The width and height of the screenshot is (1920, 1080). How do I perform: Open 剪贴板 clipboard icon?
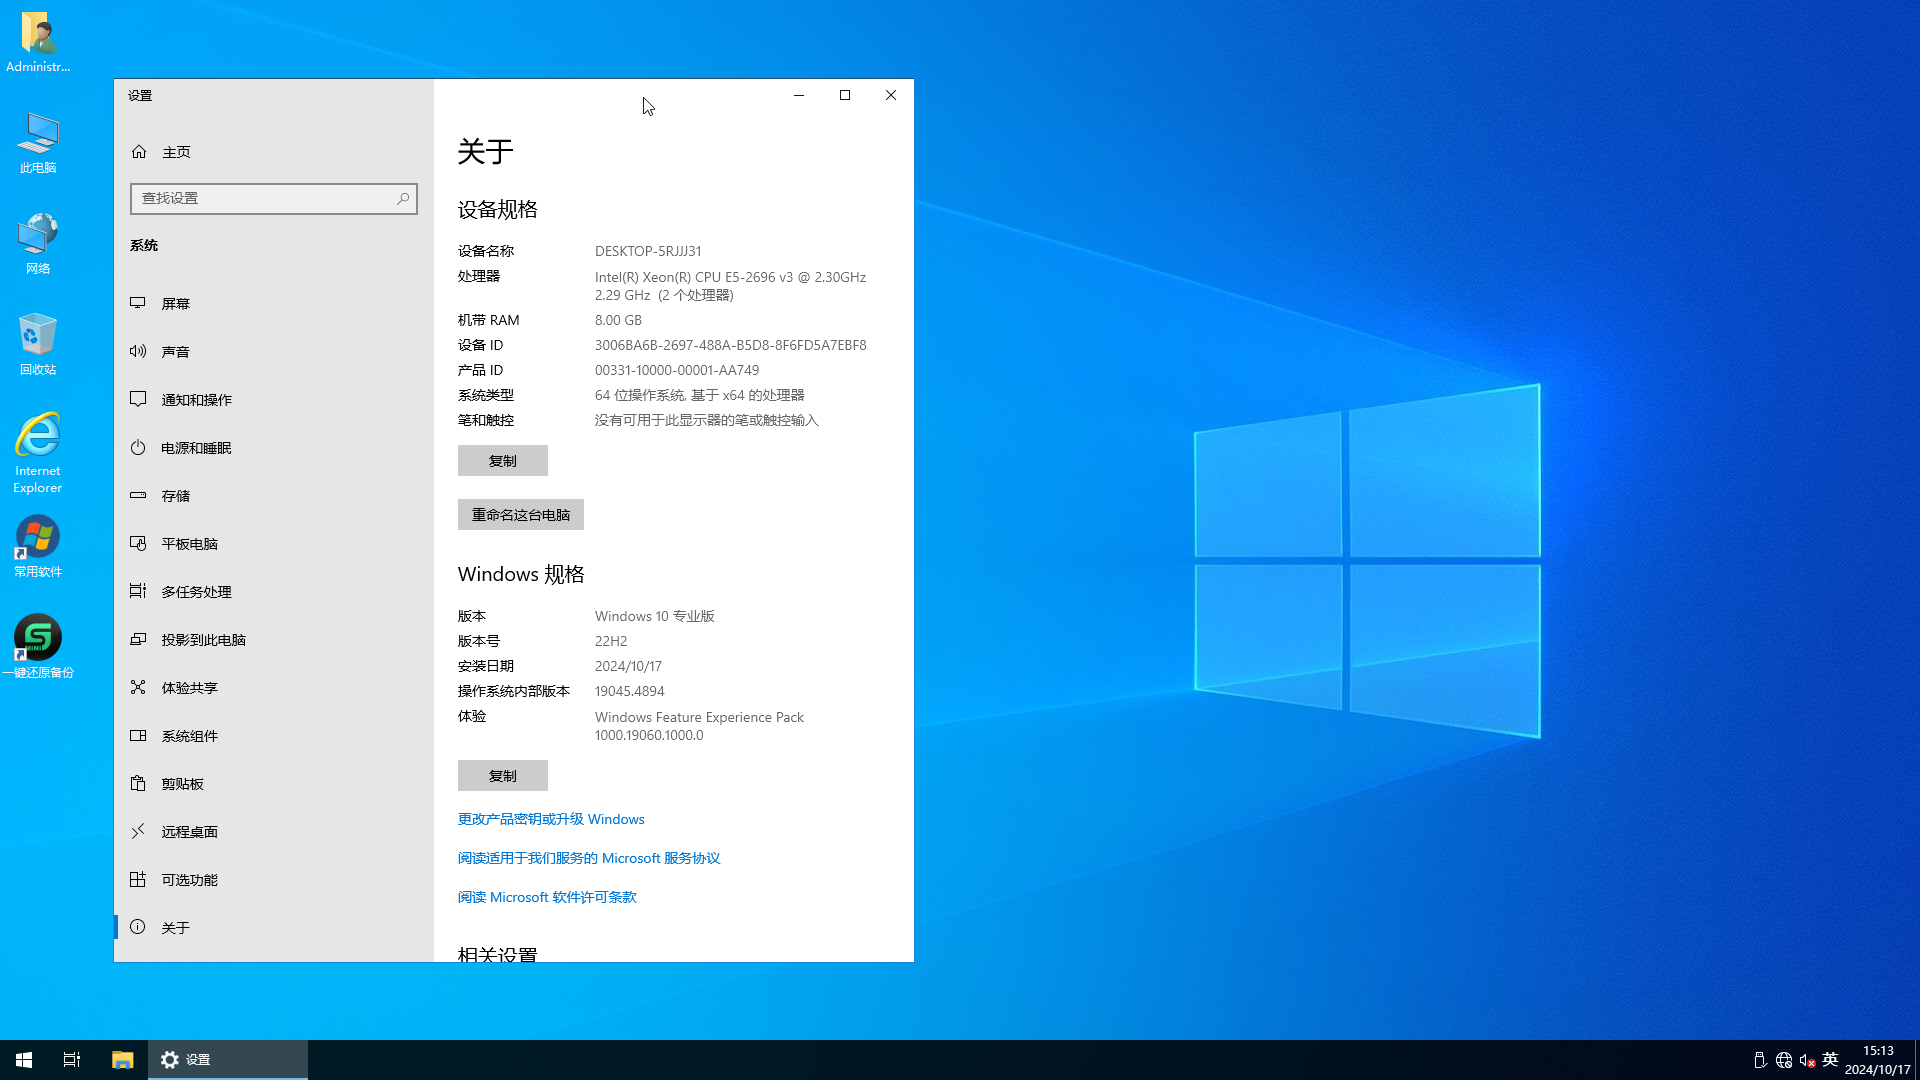(x=138, y=783)
